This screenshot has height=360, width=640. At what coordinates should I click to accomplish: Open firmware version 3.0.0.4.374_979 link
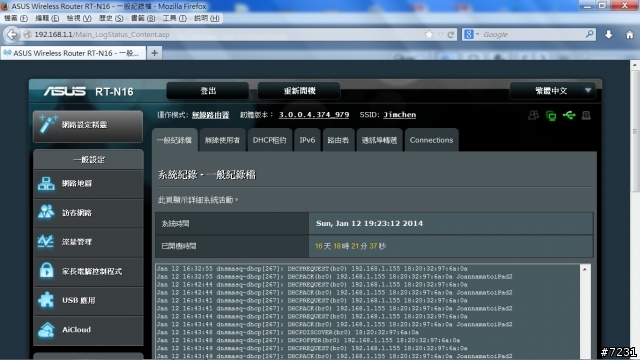314,115
